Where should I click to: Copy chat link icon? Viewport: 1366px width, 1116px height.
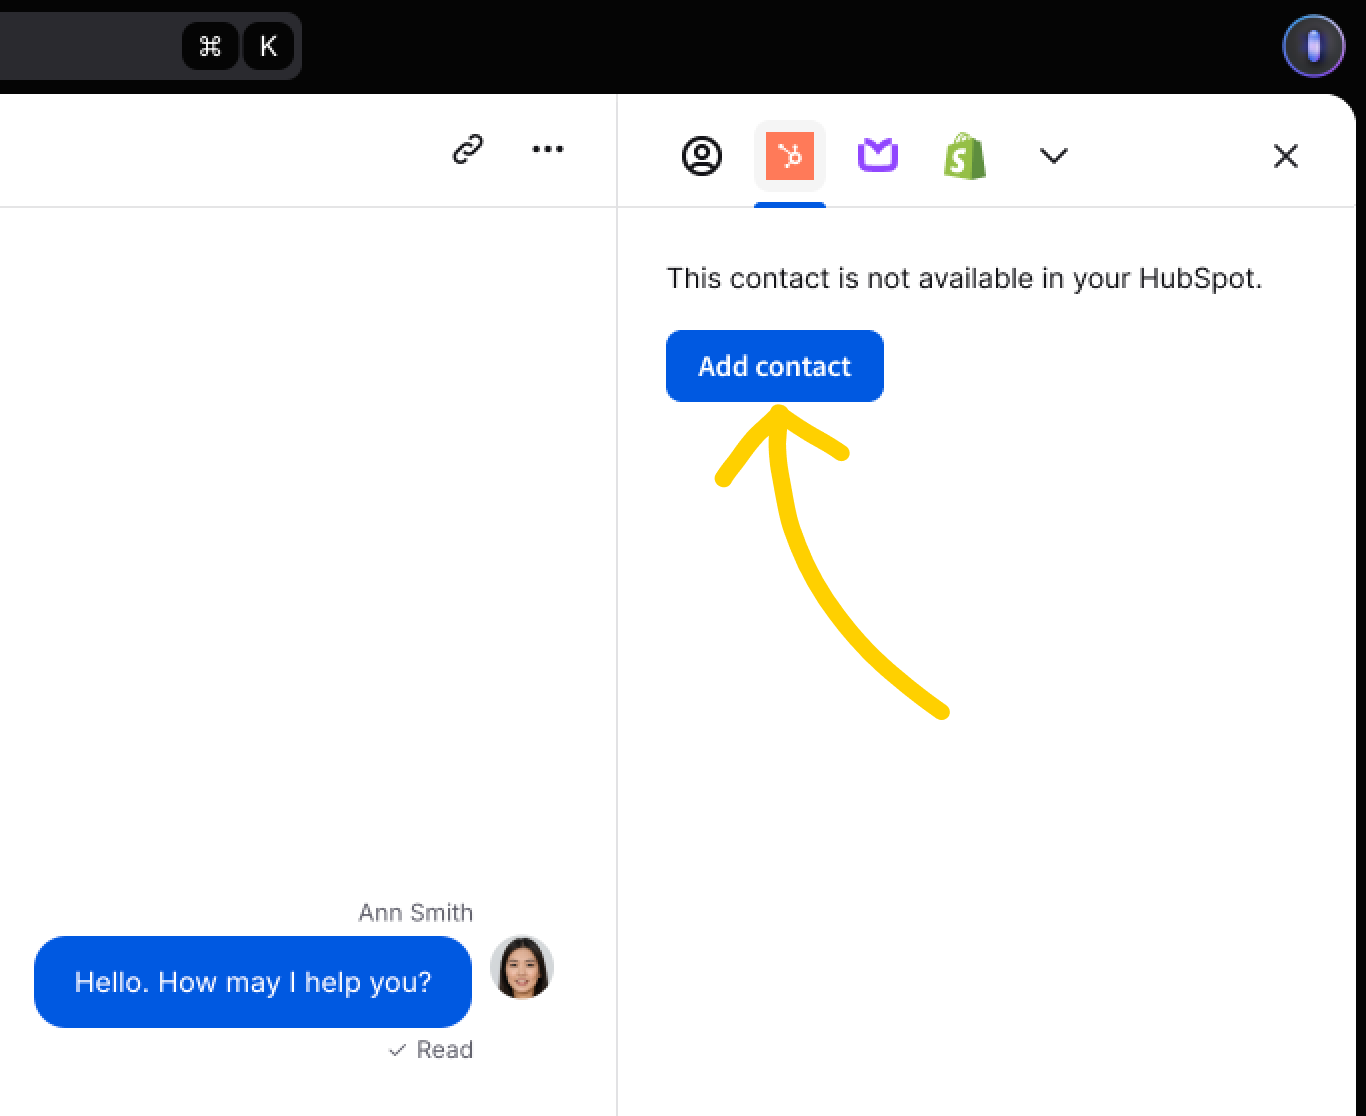coord(468,150)
